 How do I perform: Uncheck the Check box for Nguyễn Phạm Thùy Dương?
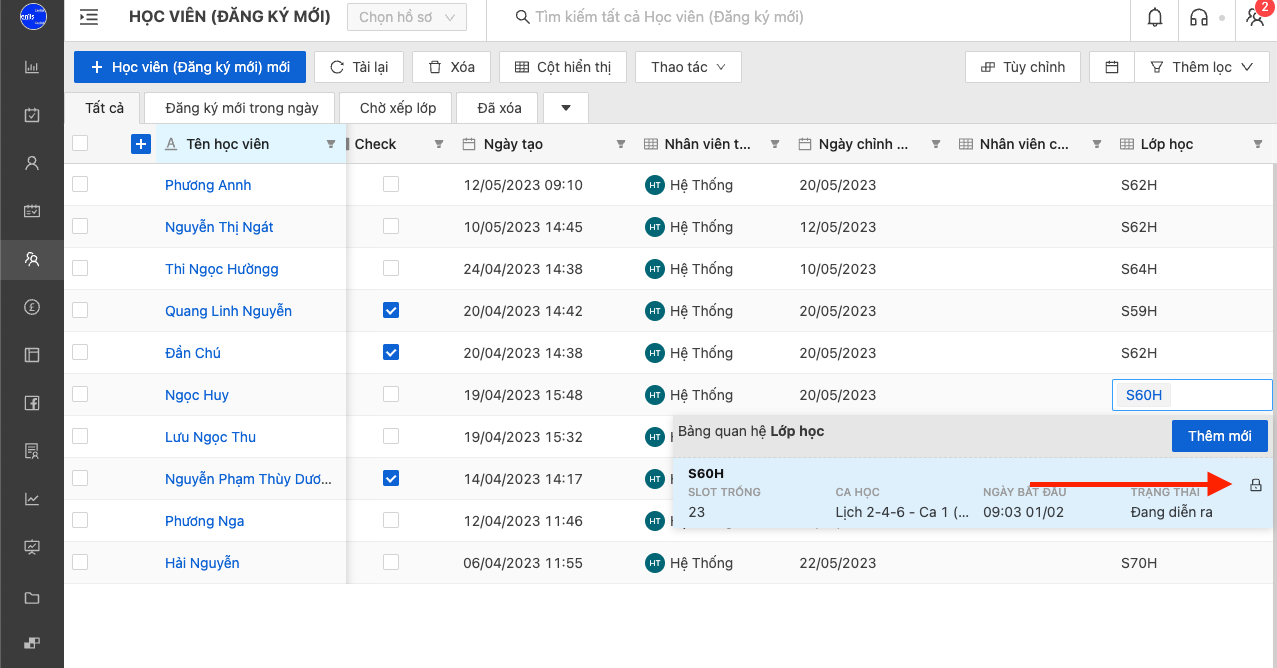pos(391,478)
